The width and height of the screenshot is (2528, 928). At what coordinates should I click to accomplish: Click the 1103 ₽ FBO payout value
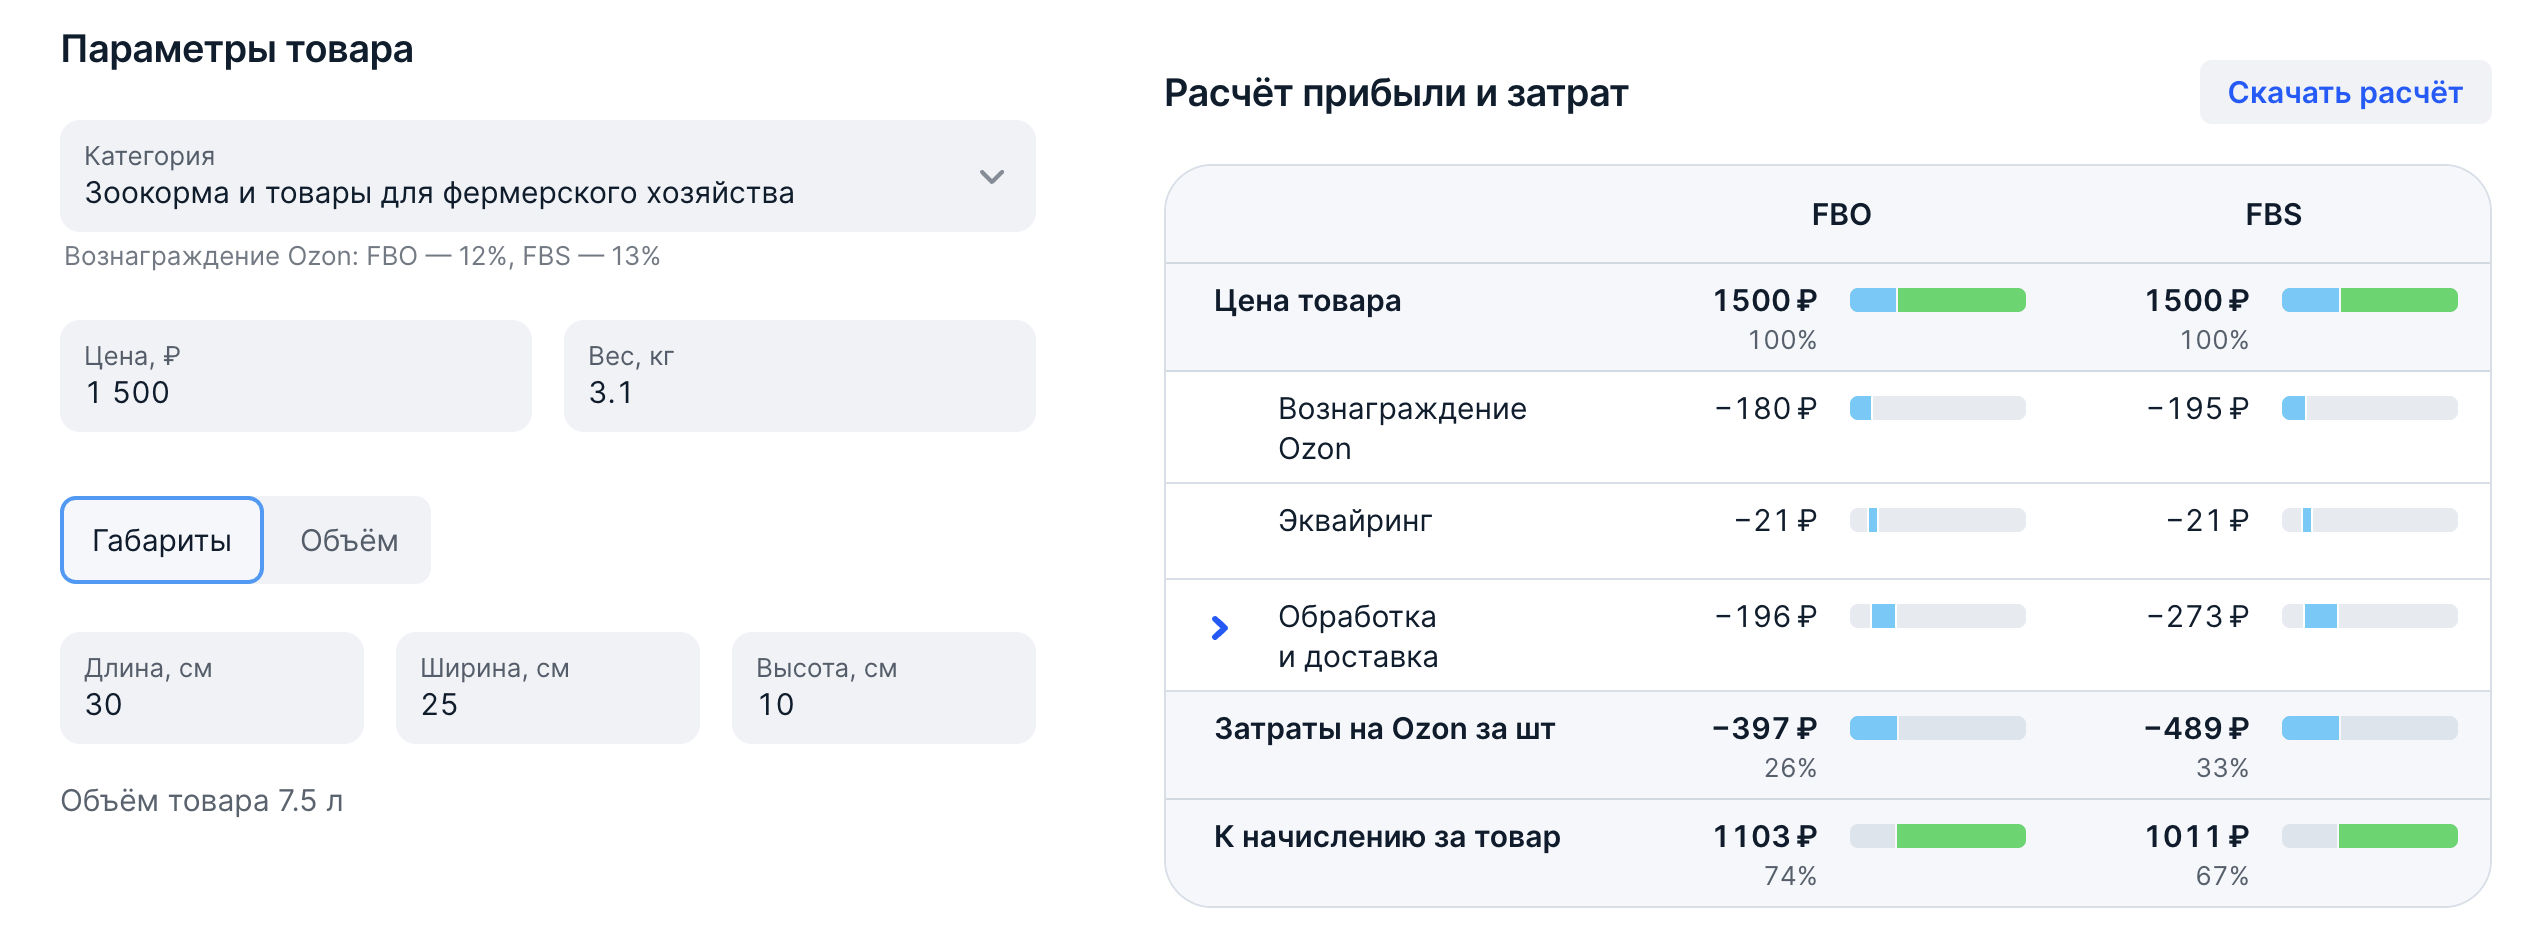pyautogui.click(x=1765, y=836)
